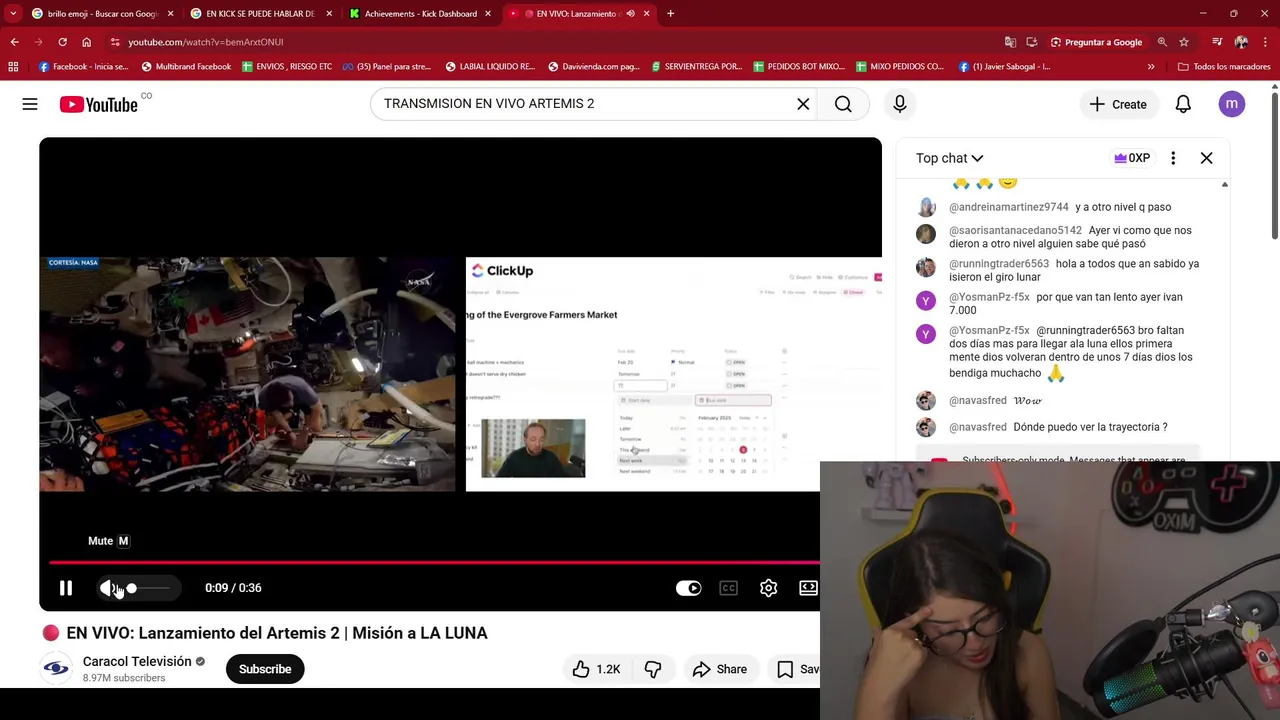Open the Multibrand Facebook bookmark
This screenshot has height=720, width=1280.
[186, 67]
